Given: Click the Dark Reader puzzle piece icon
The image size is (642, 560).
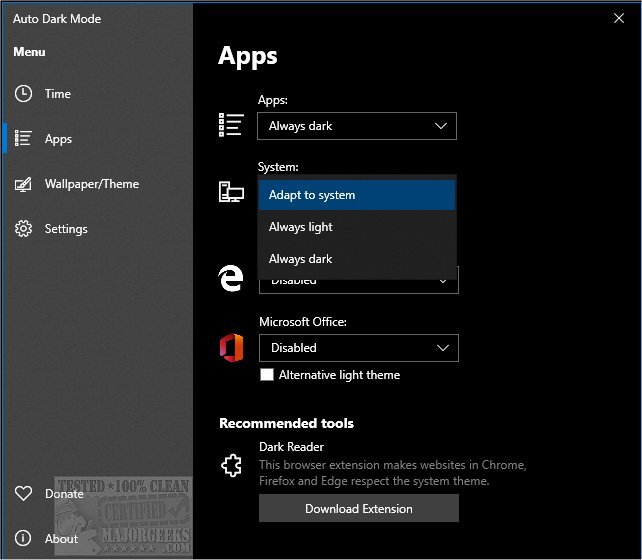Looking at the screenshot, I should coord(231,465).
